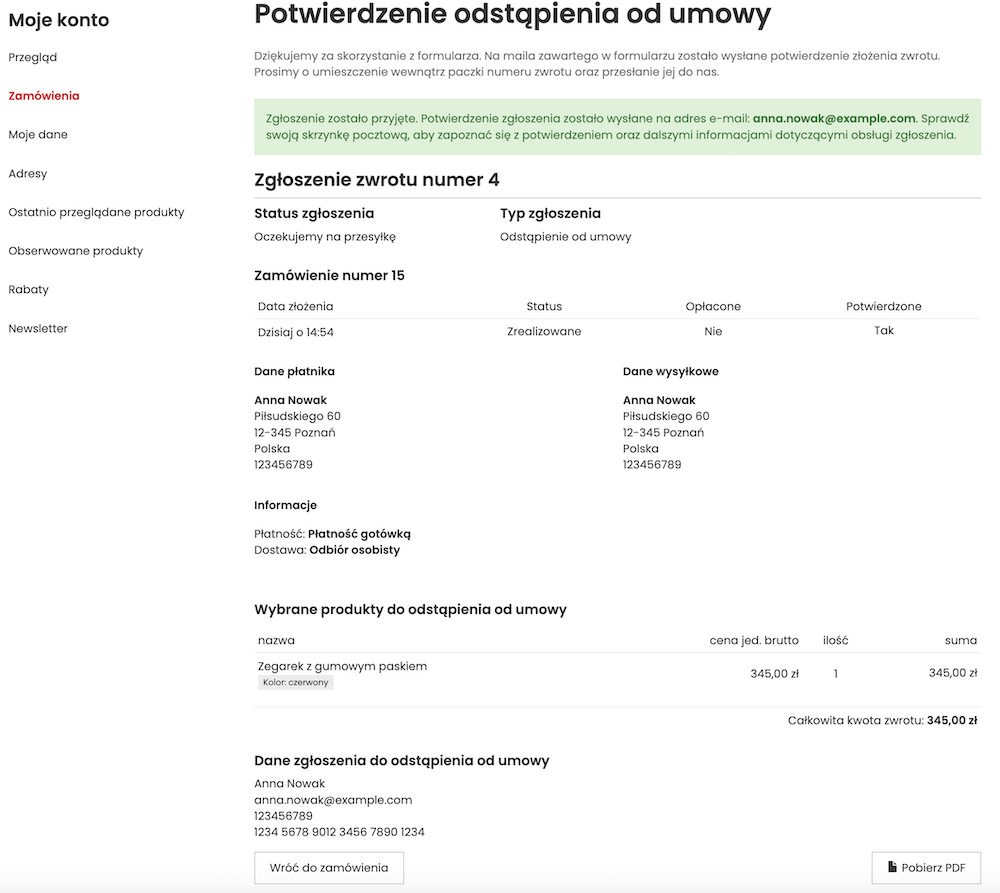Click the Dane płatnika heading

[x=294, y=371]
